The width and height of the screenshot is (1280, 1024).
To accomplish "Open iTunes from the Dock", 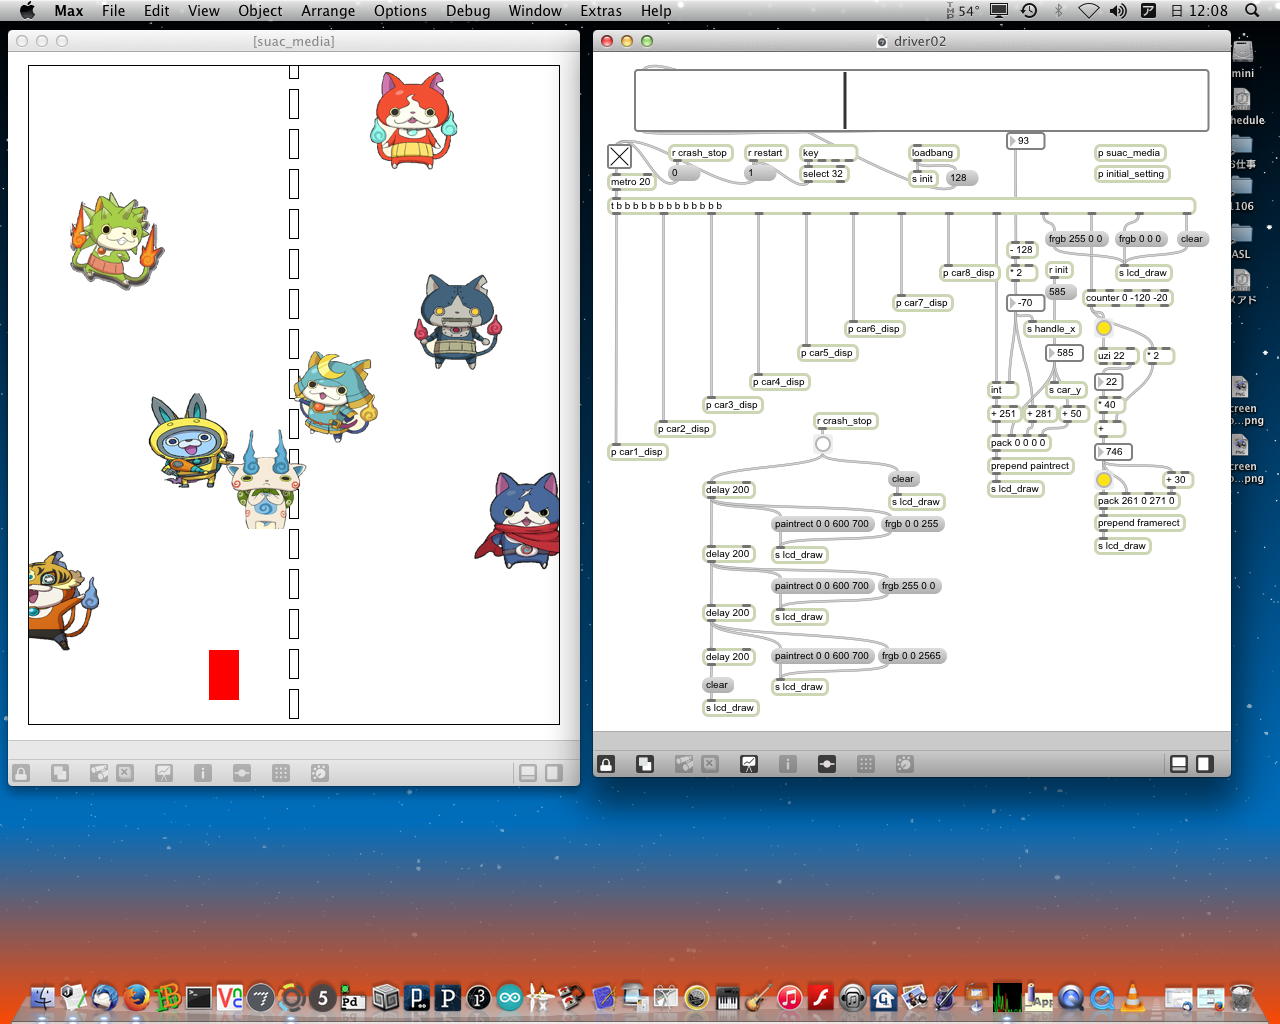I will click(790, 997).
